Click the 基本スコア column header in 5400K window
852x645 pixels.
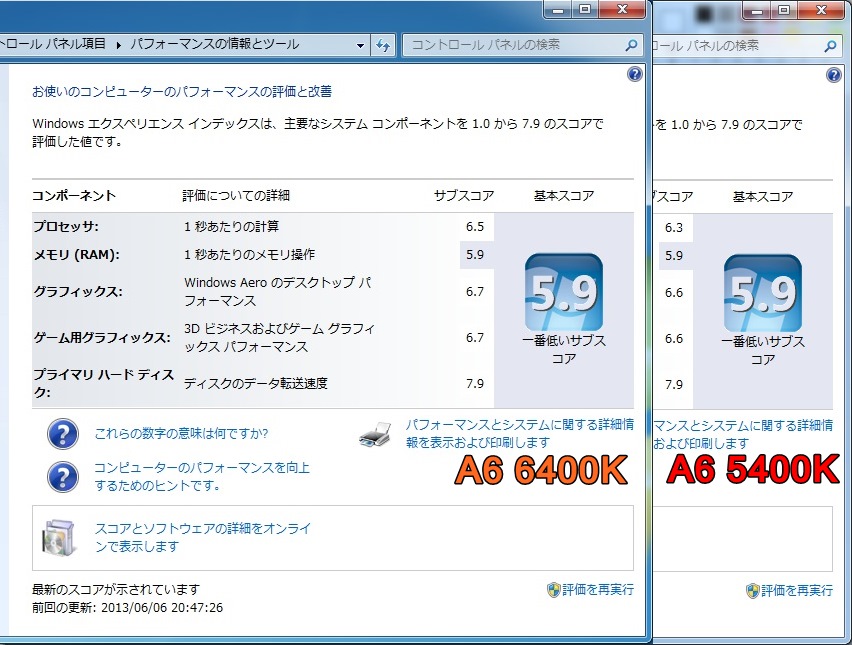[x=763, y=196]
